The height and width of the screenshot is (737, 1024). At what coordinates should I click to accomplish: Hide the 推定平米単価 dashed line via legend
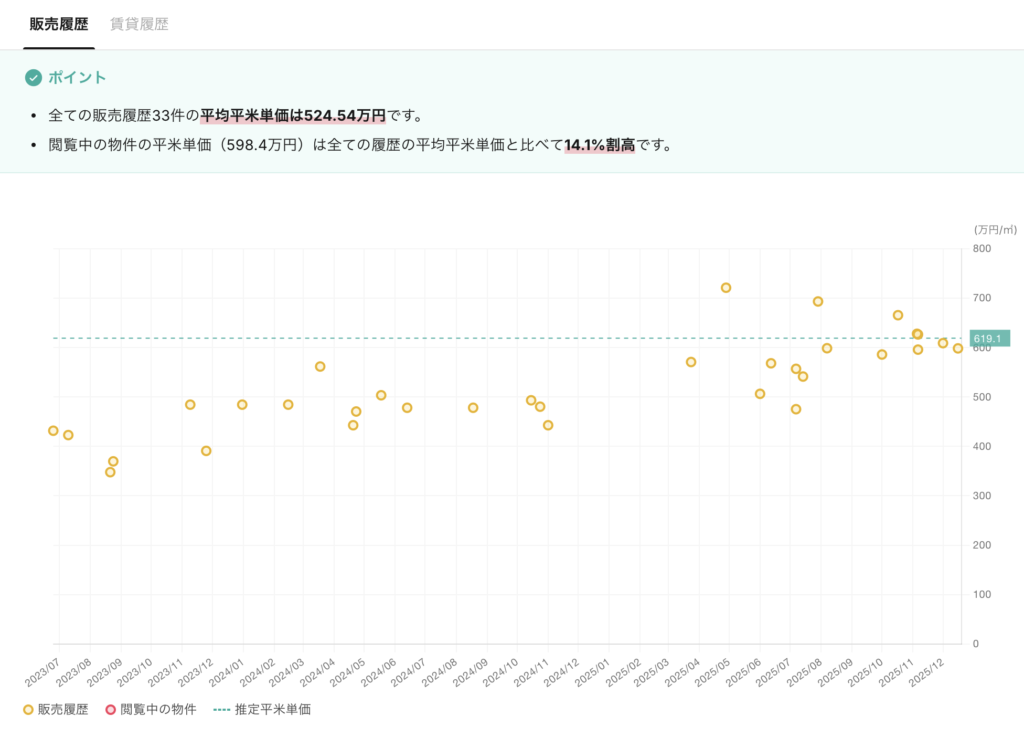tap(262, 710)
